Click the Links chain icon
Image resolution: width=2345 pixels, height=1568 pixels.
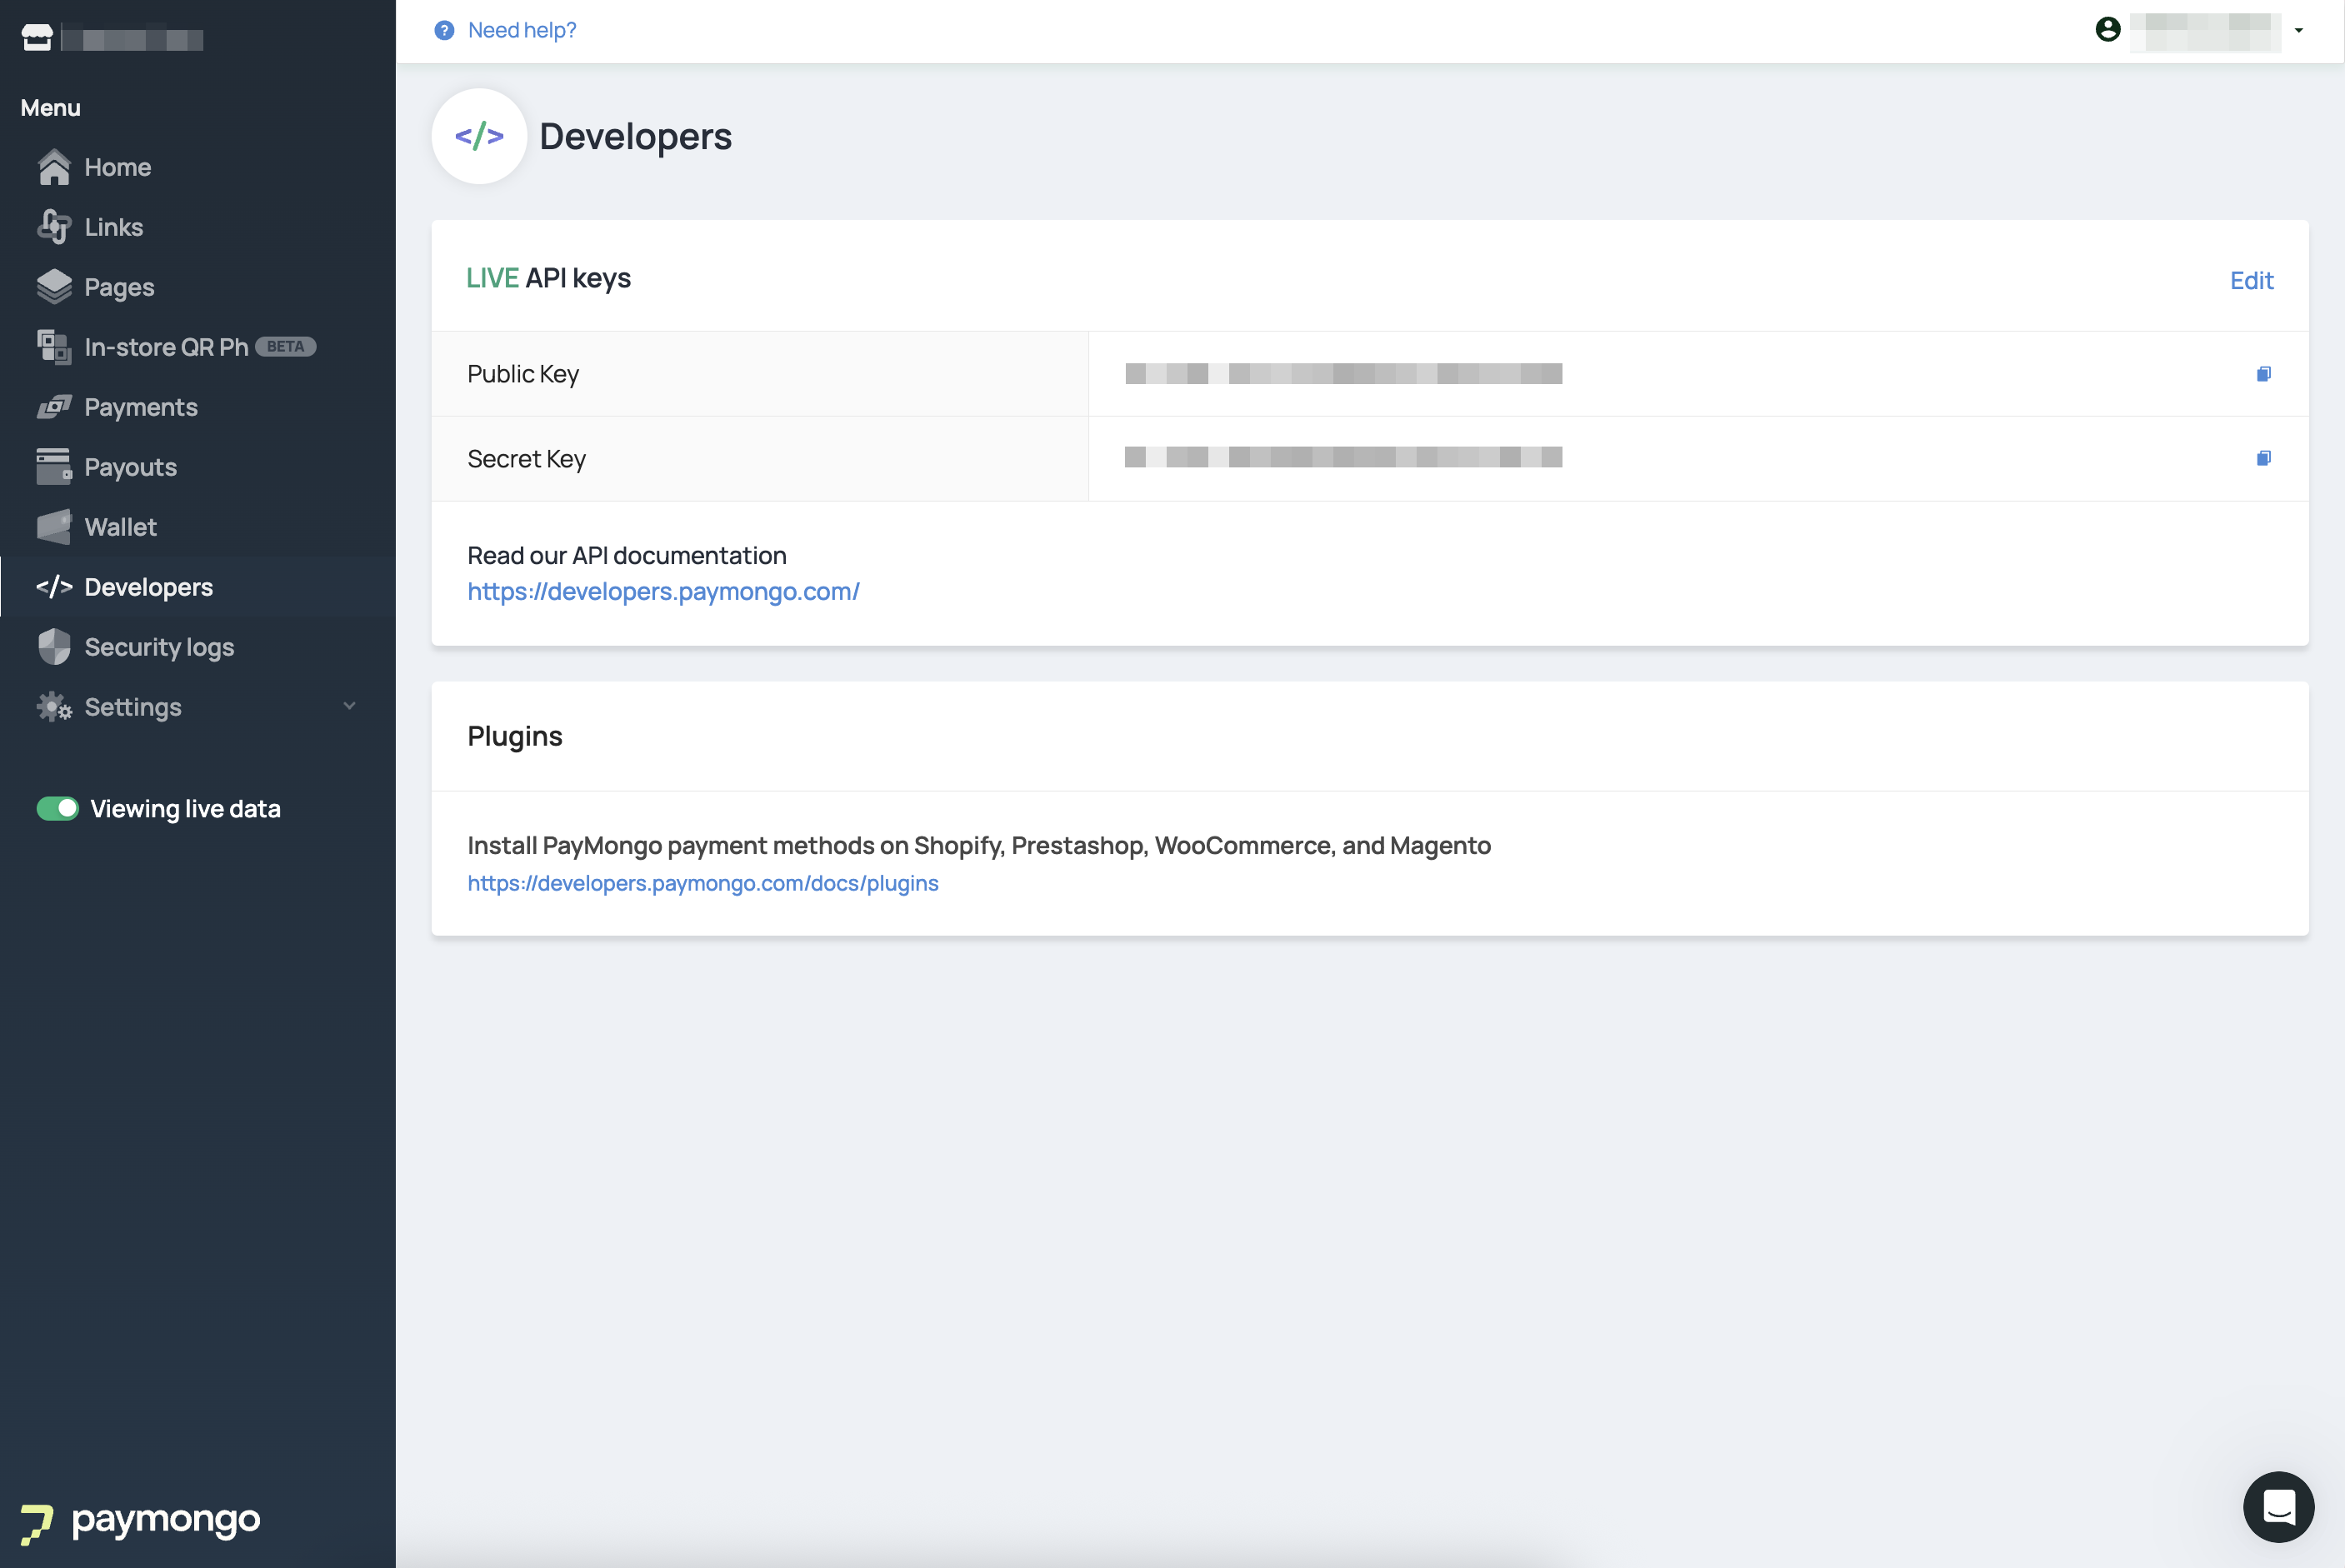tap(54, 227)
